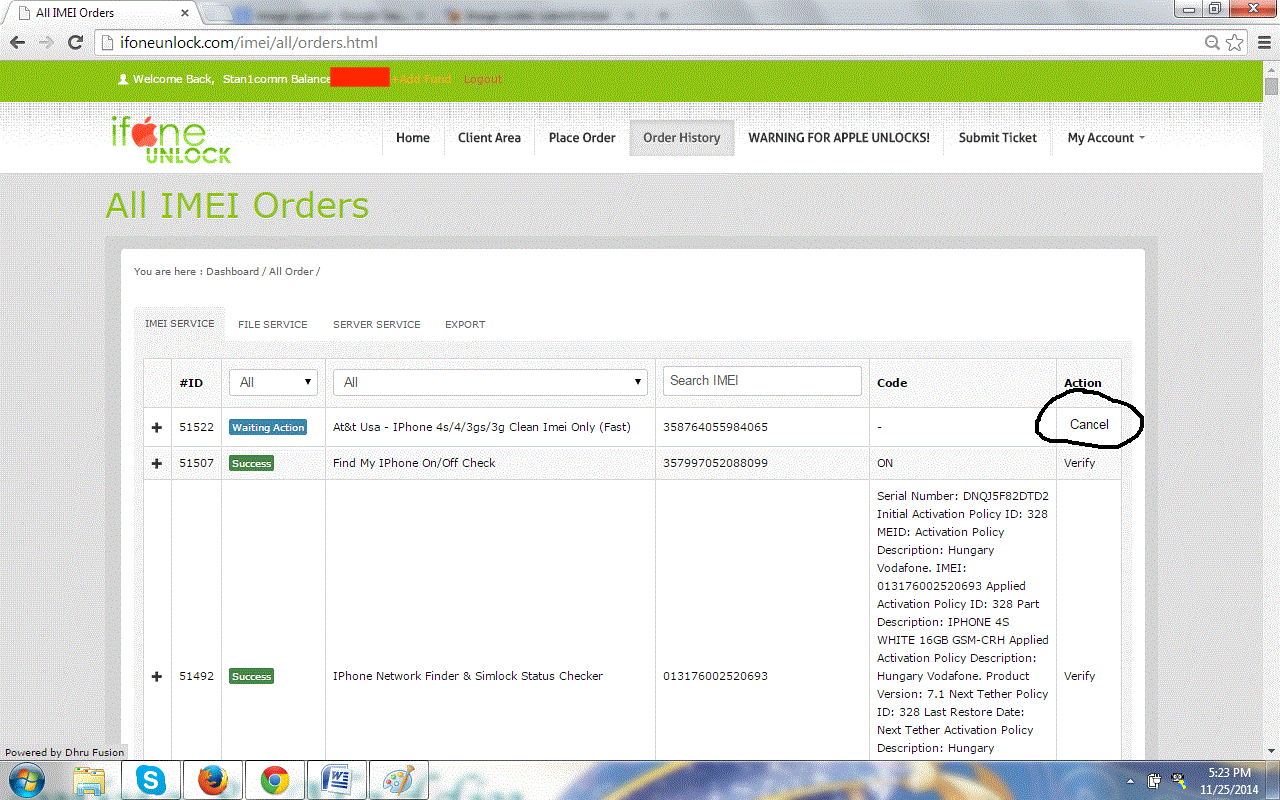Click the browser Back arrow
This screenshot has height=800, width=1280.
tap(17, 43)
